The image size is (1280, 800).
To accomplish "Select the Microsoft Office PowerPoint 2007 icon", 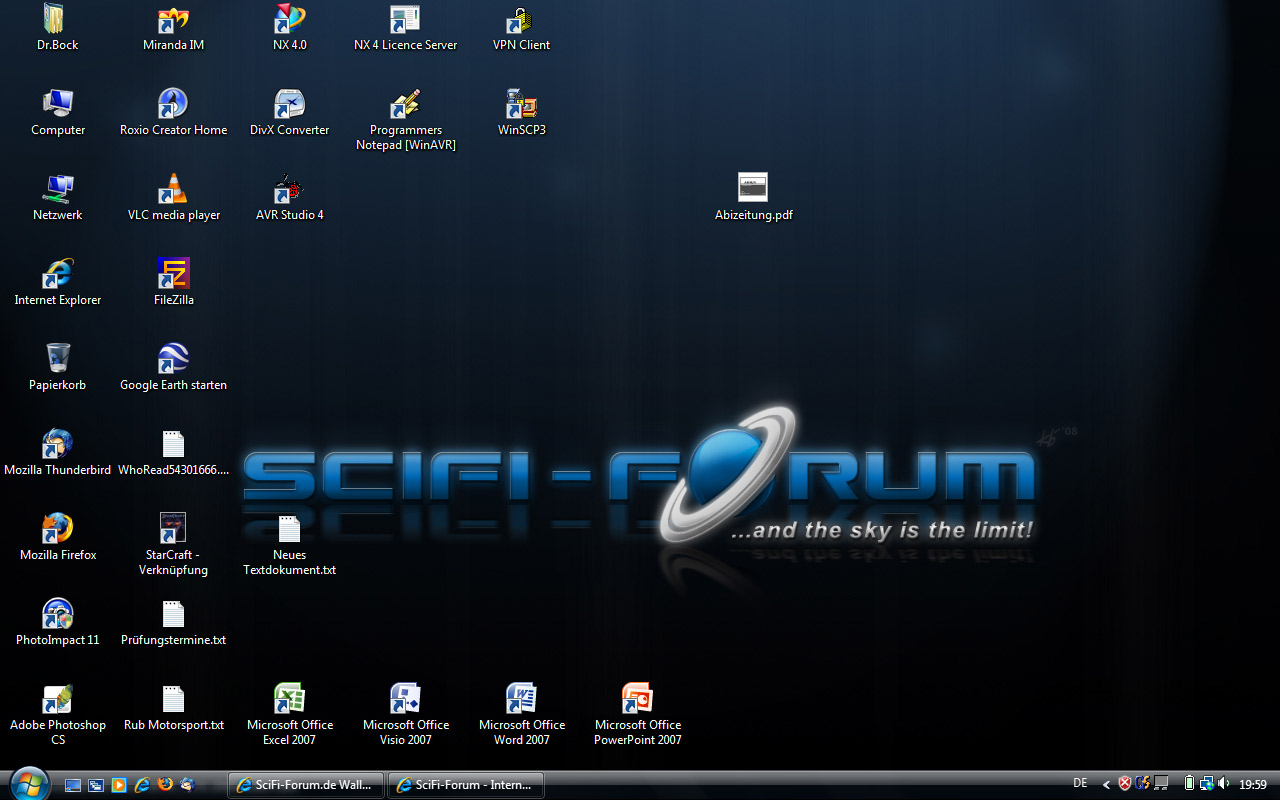I will point(637,699).
